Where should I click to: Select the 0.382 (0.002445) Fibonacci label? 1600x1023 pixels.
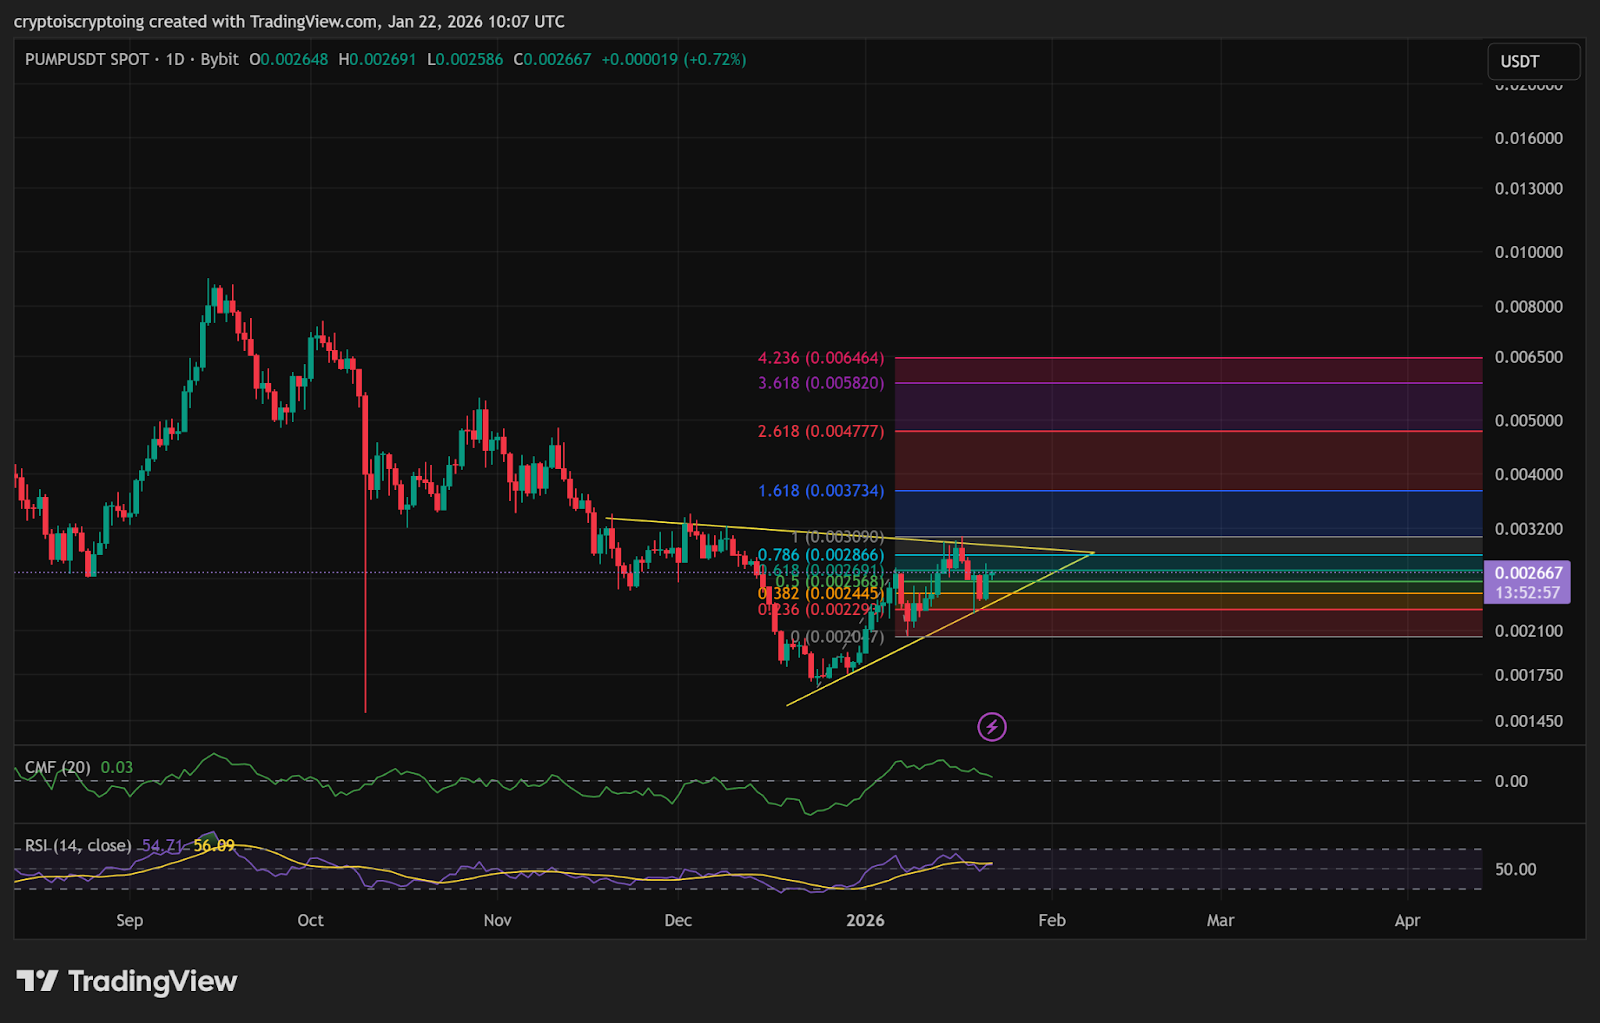coord(821,594)
